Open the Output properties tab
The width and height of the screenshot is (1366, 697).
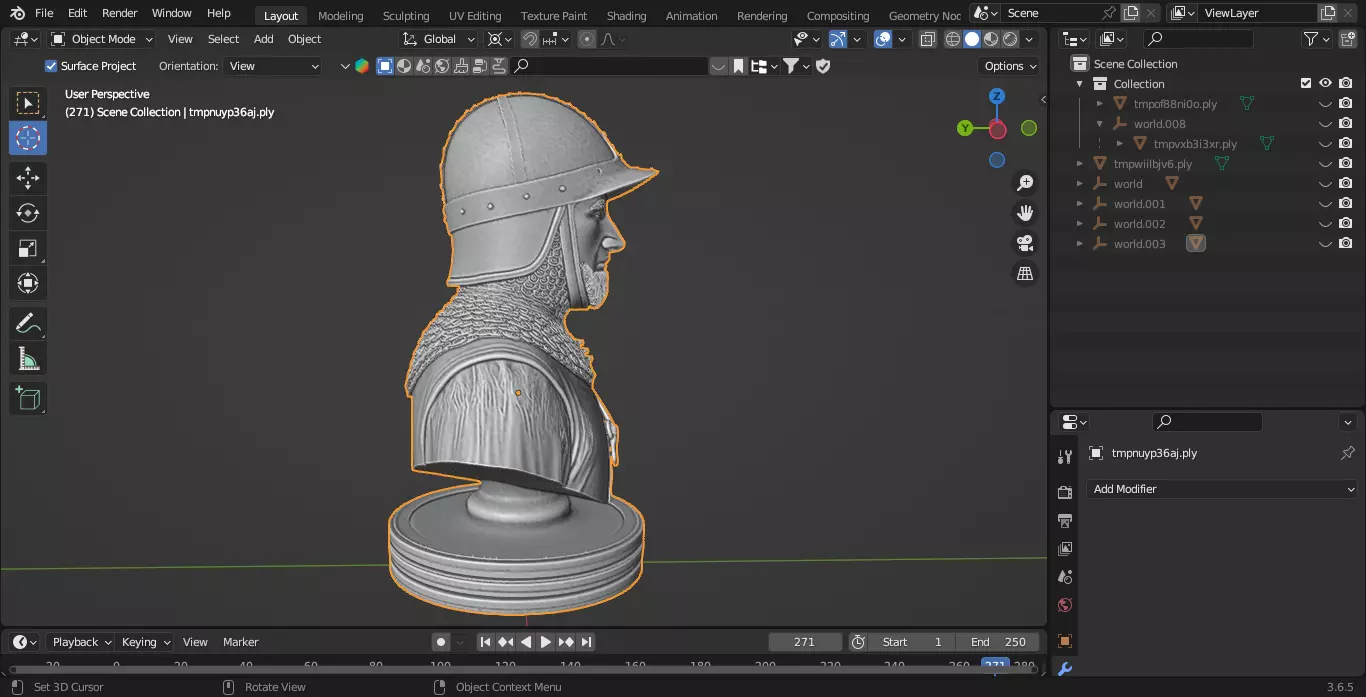[1065, 521]
